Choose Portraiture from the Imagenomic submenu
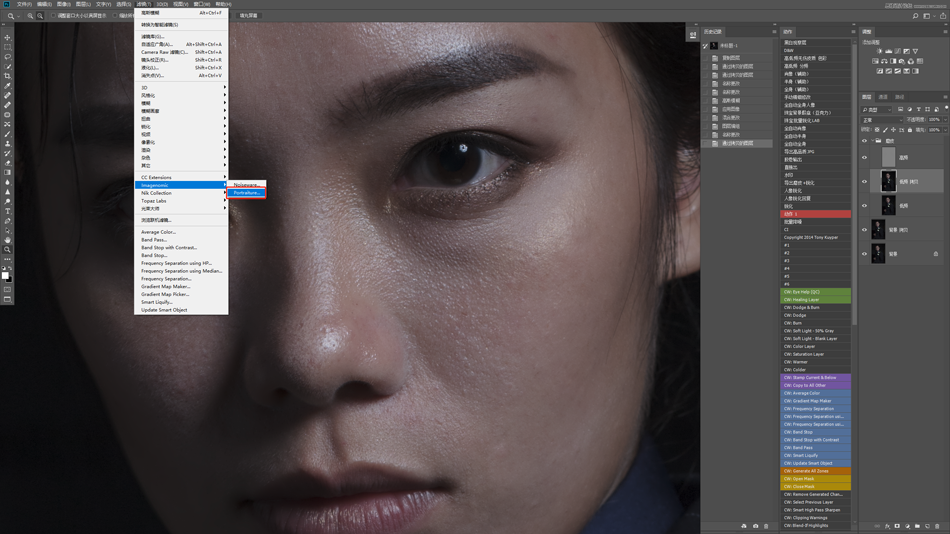Viewport: 950px width, 534px height. pyautogui.click(x=247, y=193)
